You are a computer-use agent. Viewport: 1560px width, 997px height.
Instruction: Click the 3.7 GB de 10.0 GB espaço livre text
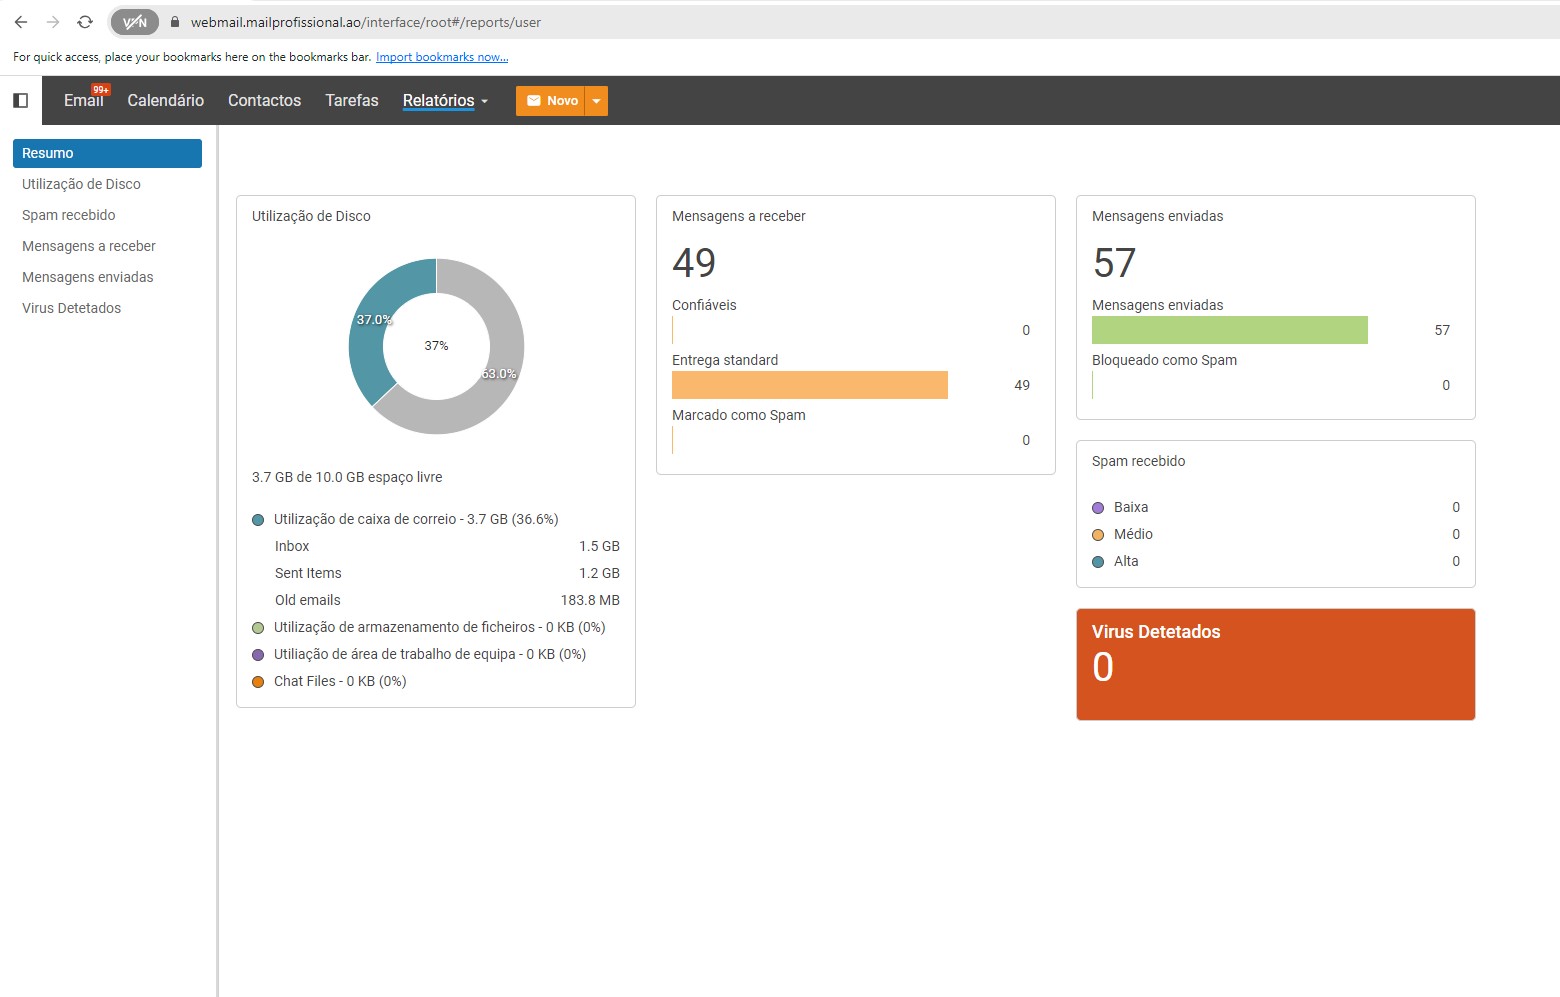pos(347,477)
